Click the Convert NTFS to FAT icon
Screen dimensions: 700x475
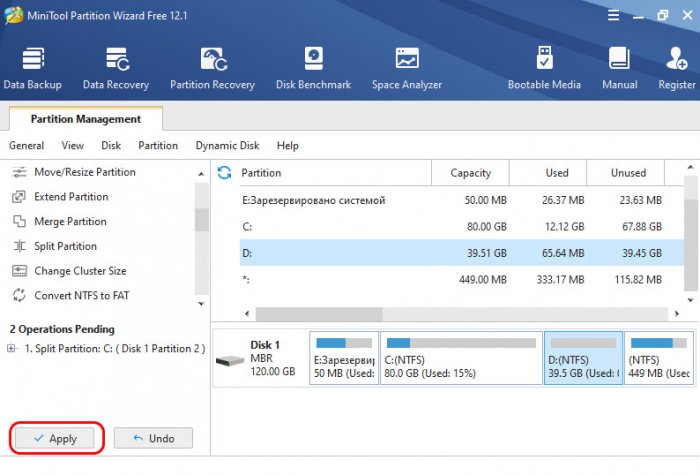tap(19, 295)
